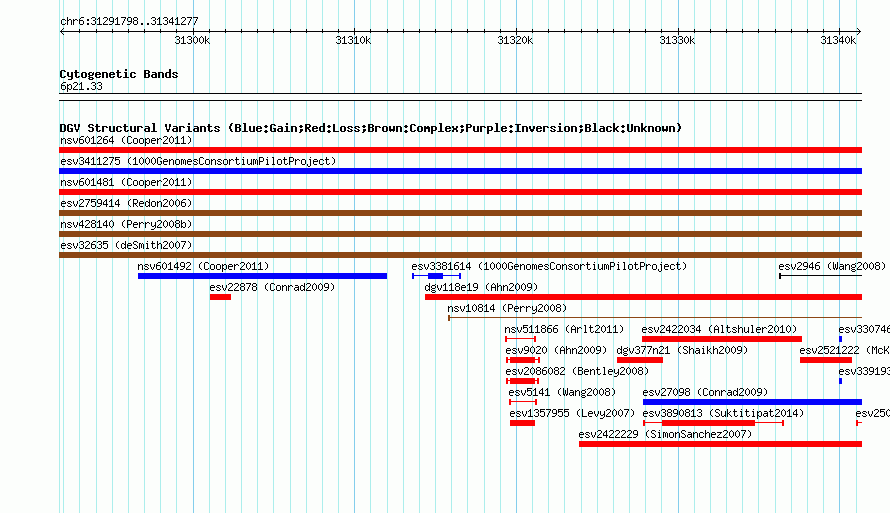Open the nsv601481 (Cooper2011) label
Image resolution: width=890 pixels, height=513 pixels.
tap(126, 182)
